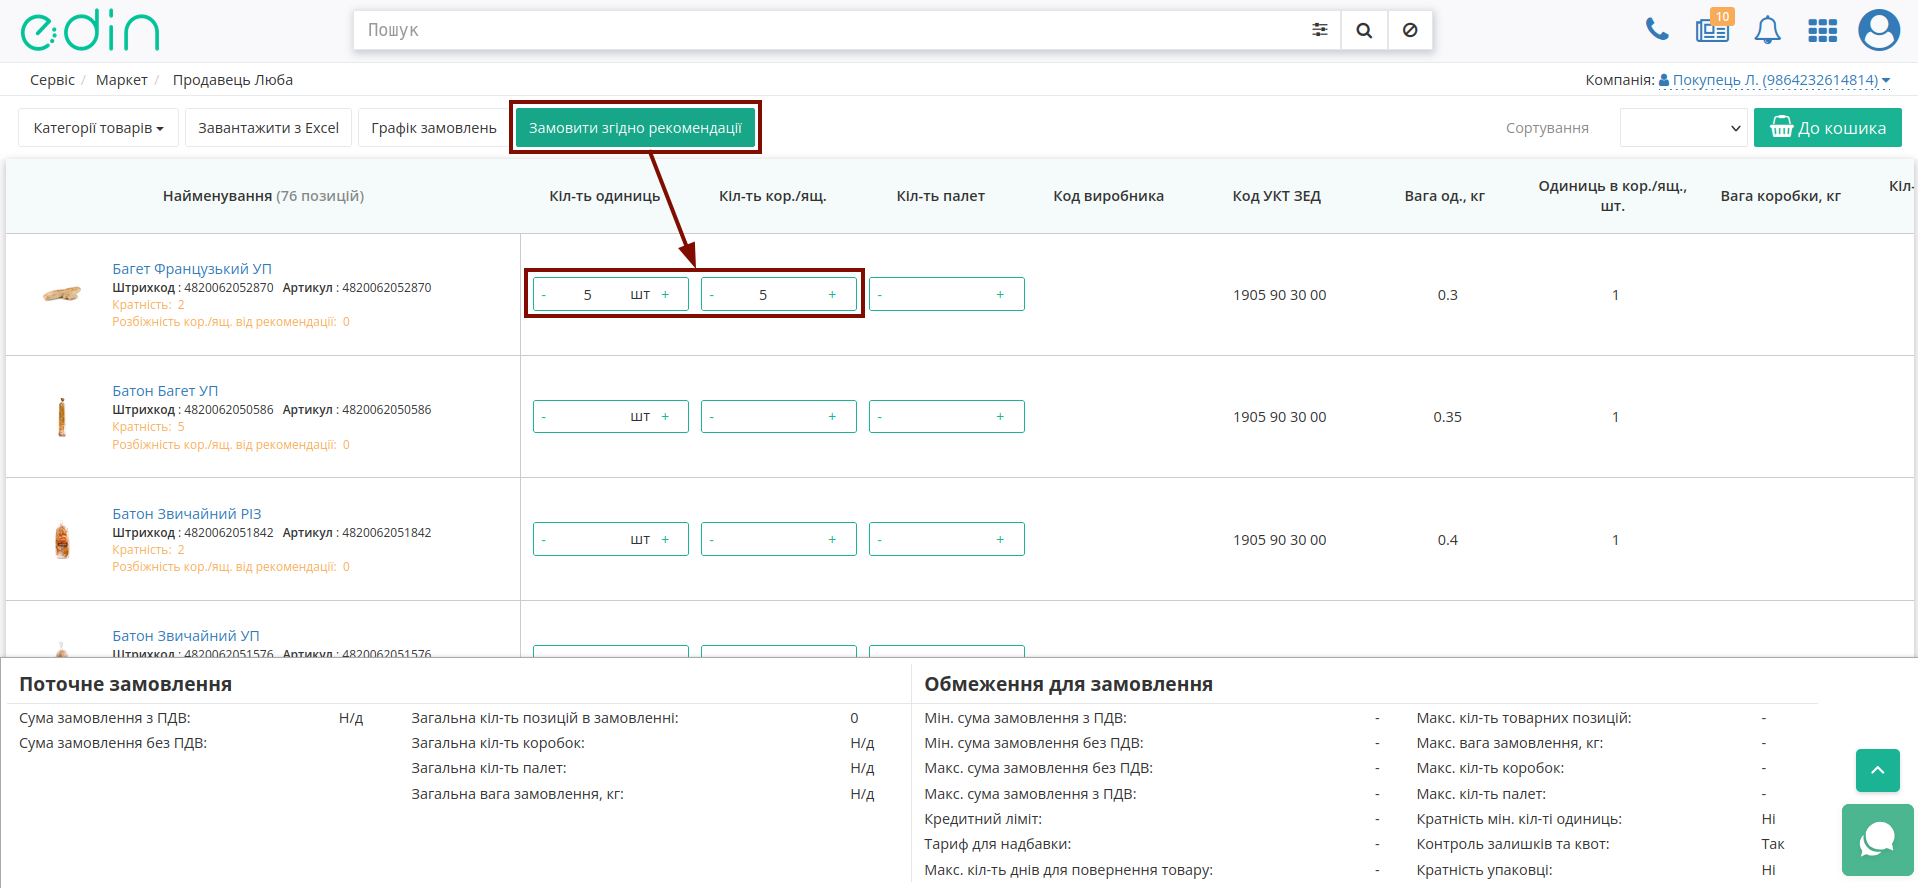Expand company Покупець Л. dropdown

tap(1774, 80)
